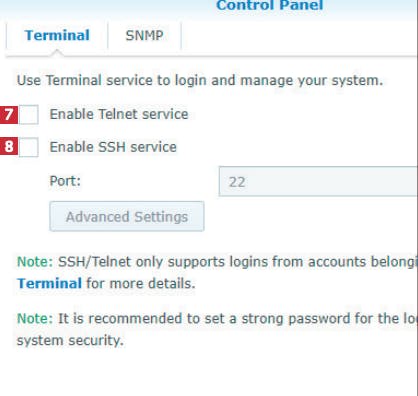The image size is (418, 396).
Task: Click the Control Panel window title
Action: pyautogui.click(x=270, y=5)
